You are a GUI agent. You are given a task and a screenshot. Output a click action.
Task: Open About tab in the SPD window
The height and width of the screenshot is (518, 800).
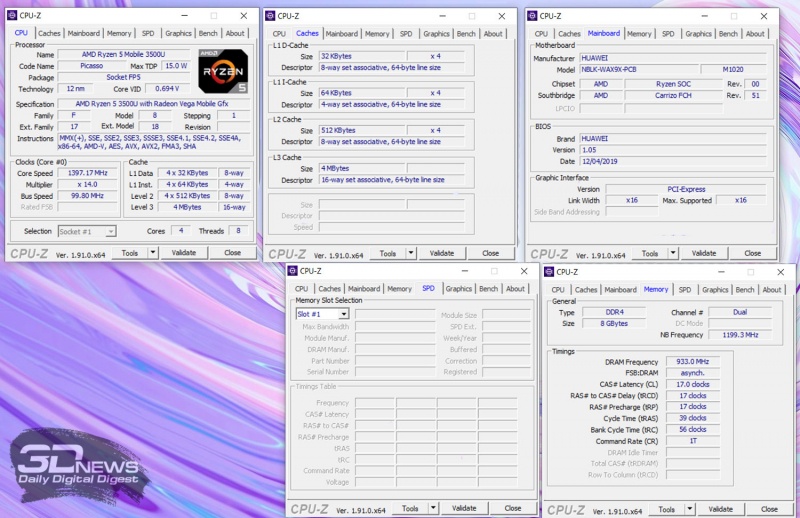[515, 289]
